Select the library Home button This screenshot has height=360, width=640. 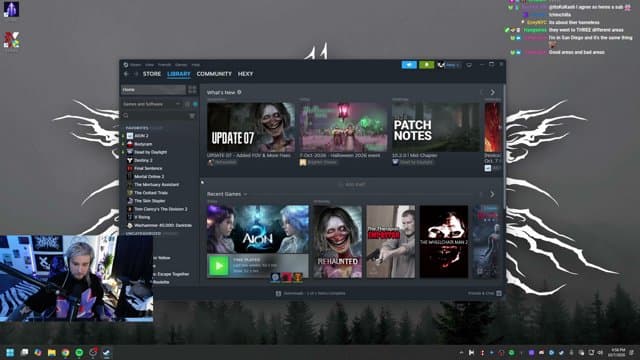click(153, 90)
